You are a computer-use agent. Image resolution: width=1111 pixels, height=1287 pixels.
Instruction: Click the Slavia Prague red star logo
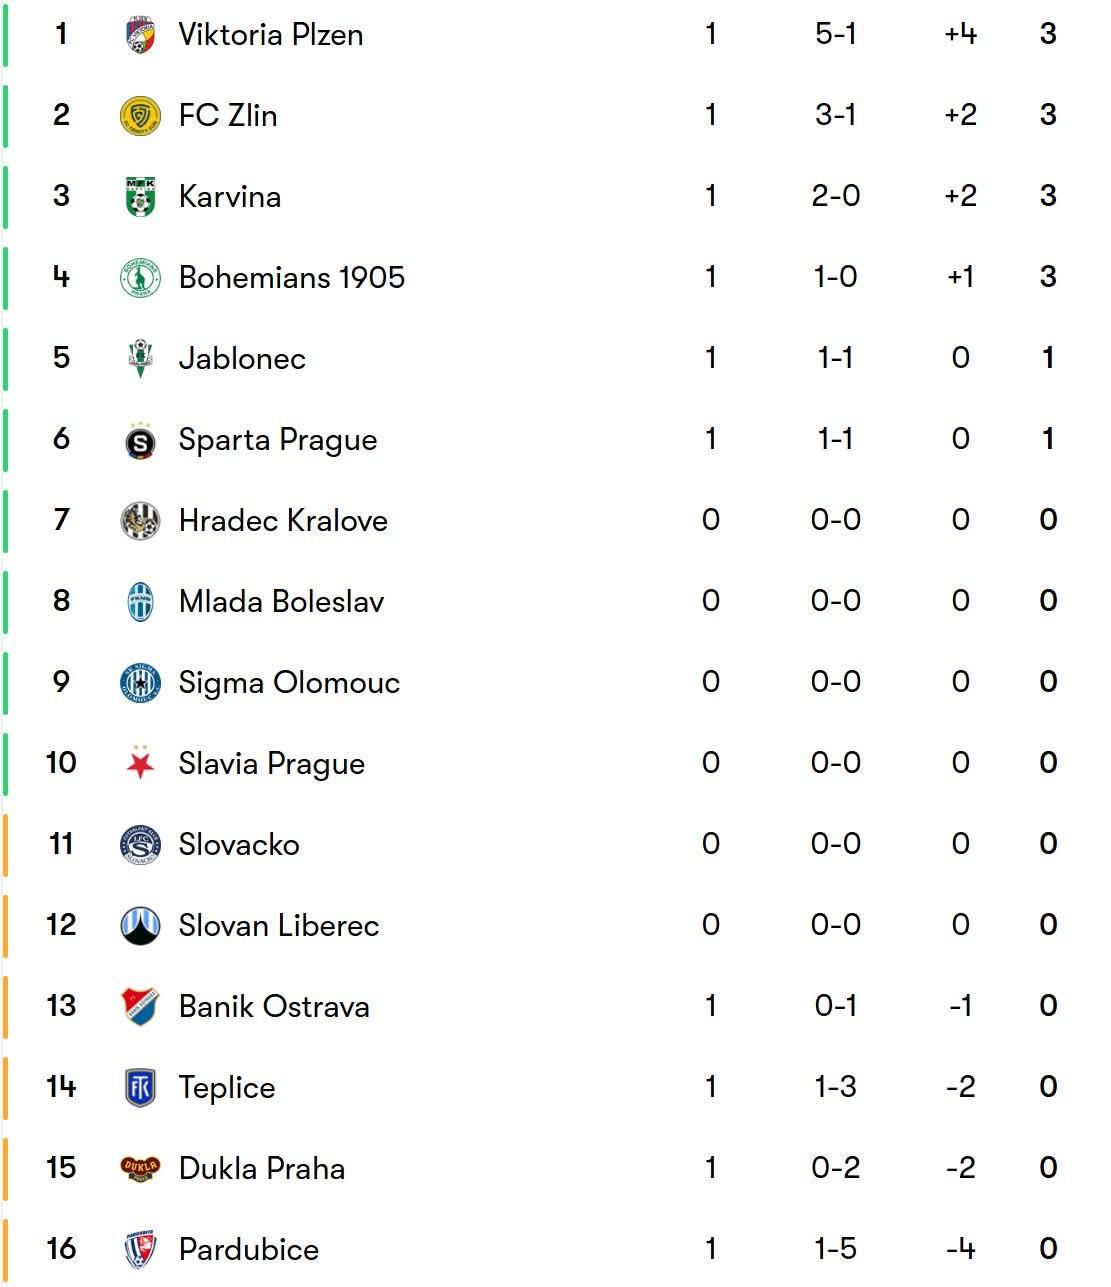(x=140, y=763)
